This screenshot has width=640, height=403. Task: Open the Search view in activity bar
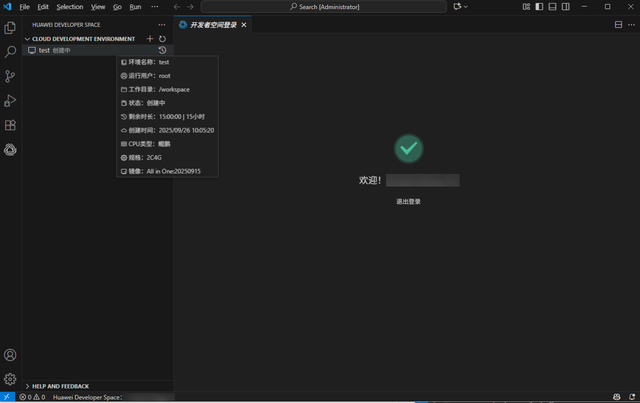[x=10, y=51]
